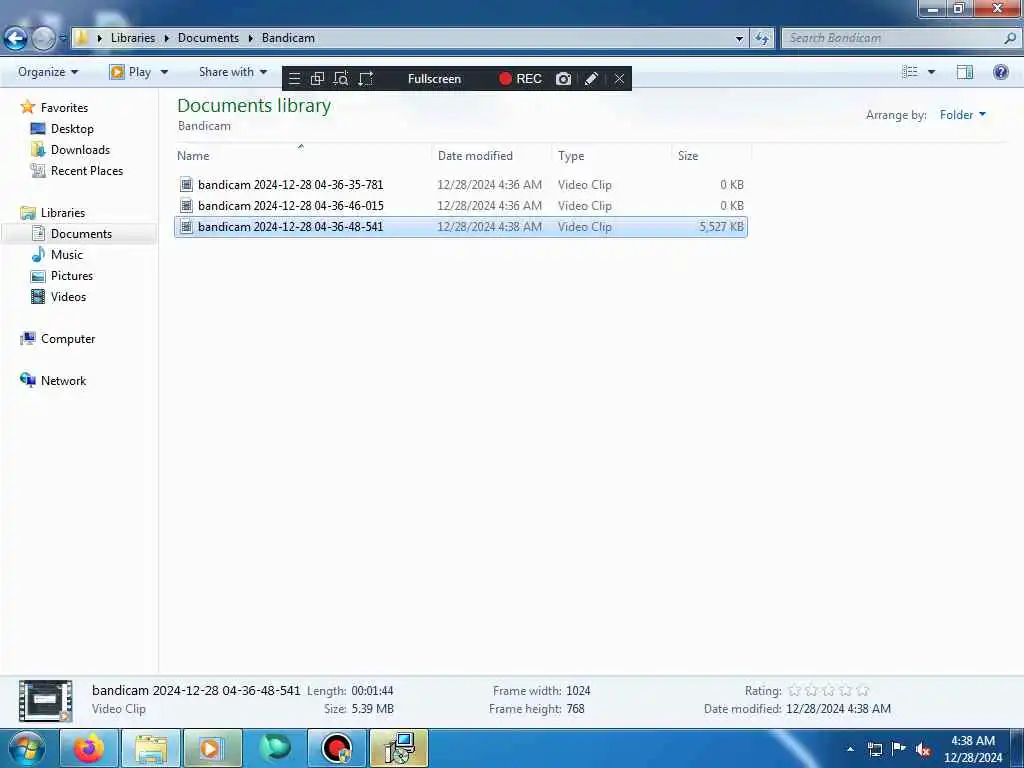The height and width of the screenshot is (768, 1024).
Task: Open the Action Center flag icon
Action: (899, 749)
